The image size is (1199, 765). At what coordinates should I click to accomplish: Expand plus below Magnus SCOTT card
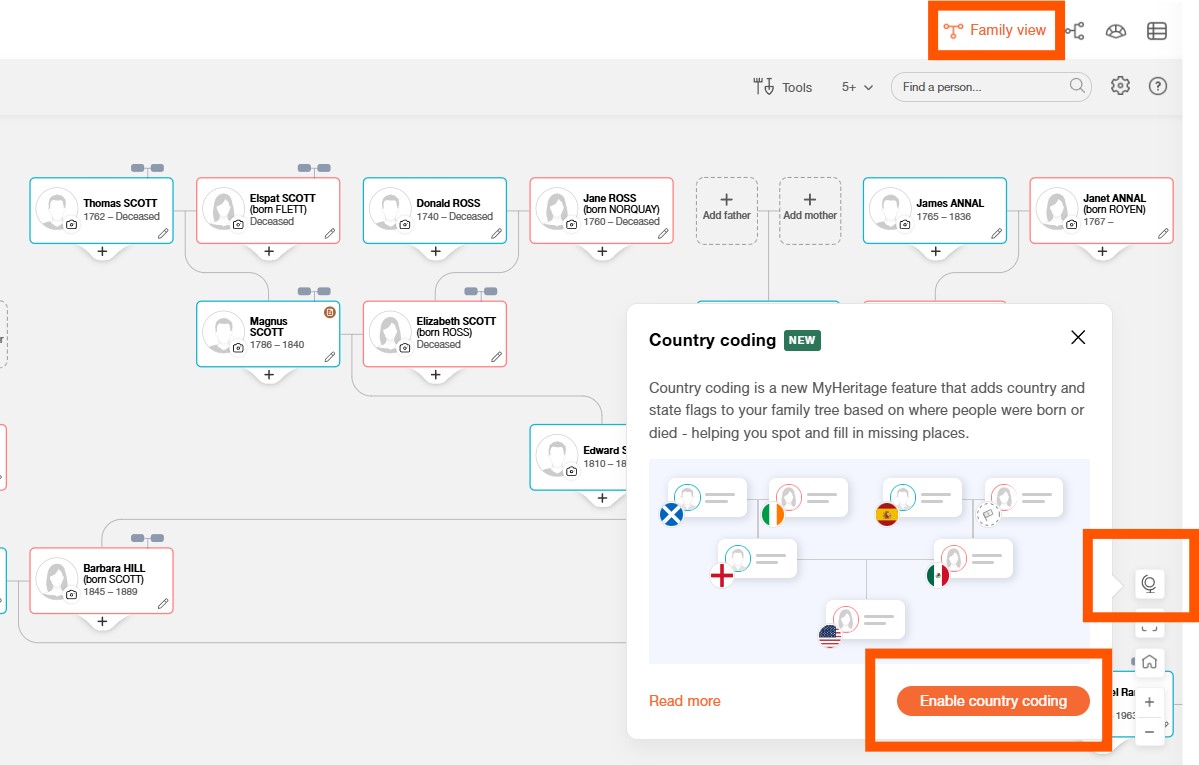[x=268, y=375]
